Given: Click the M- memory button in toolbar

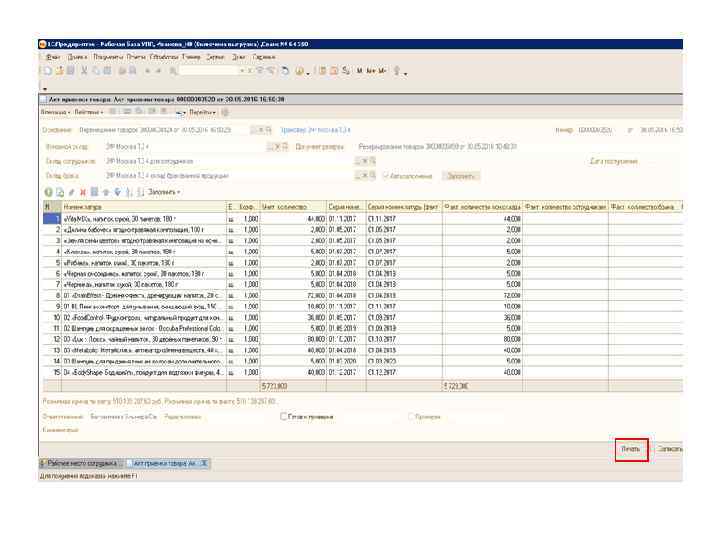Looking at the screenshot, I should click(x=382, y=71).
